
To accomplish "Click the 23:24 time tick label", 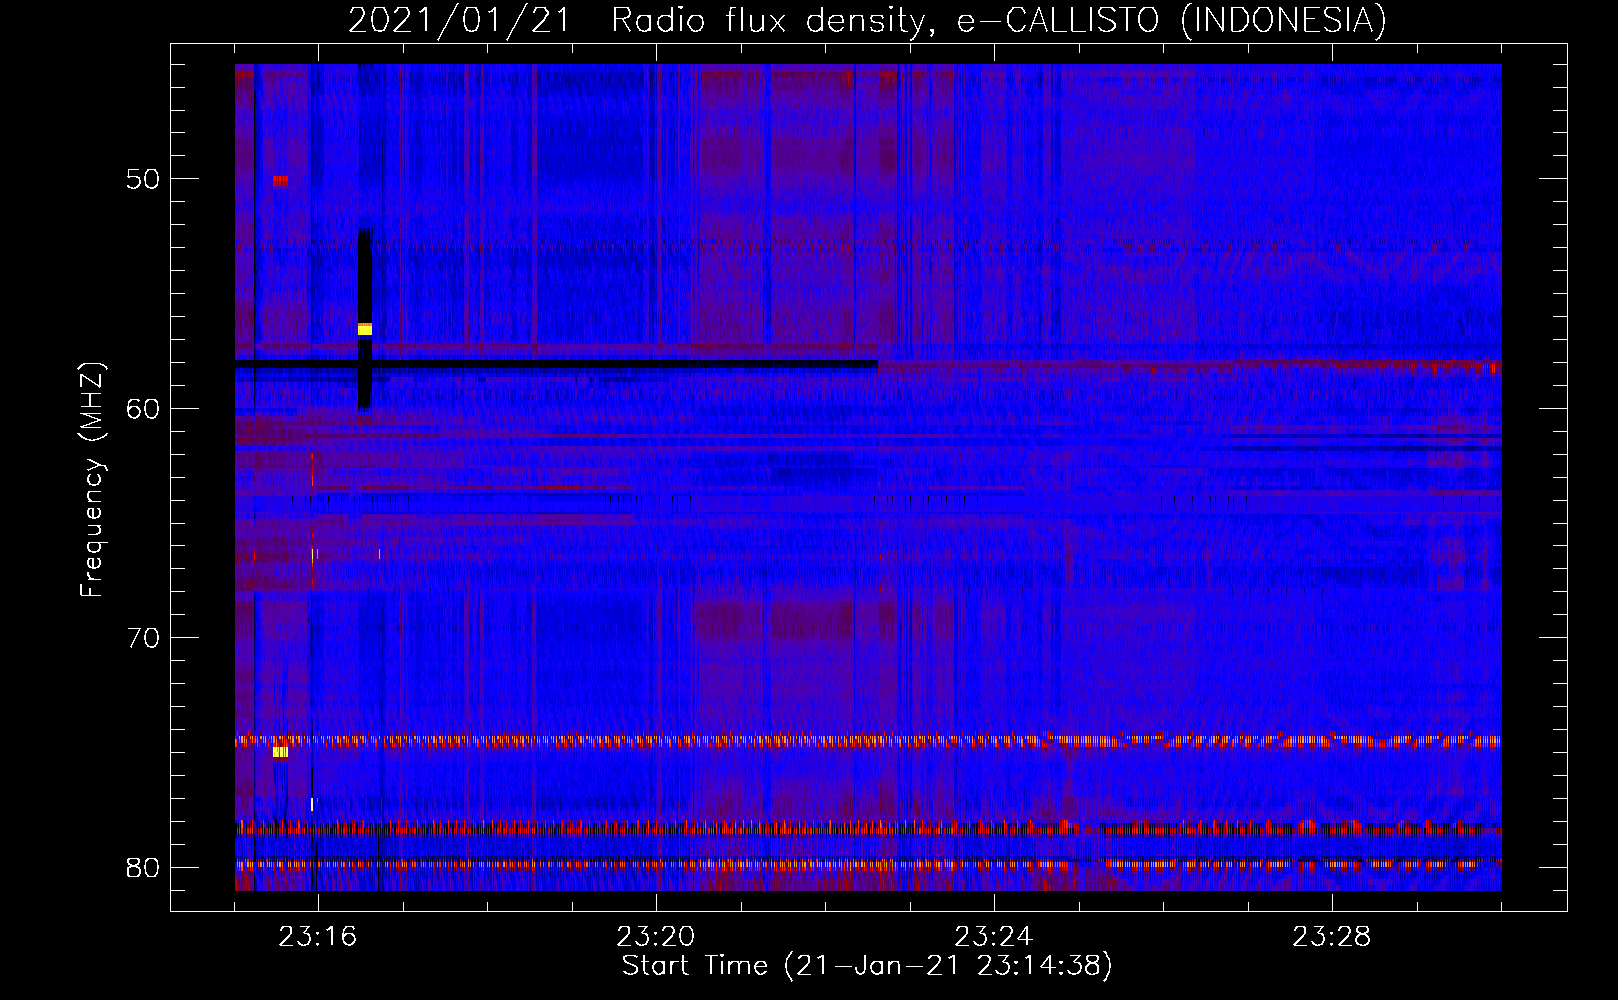I will tap(994, 937).
